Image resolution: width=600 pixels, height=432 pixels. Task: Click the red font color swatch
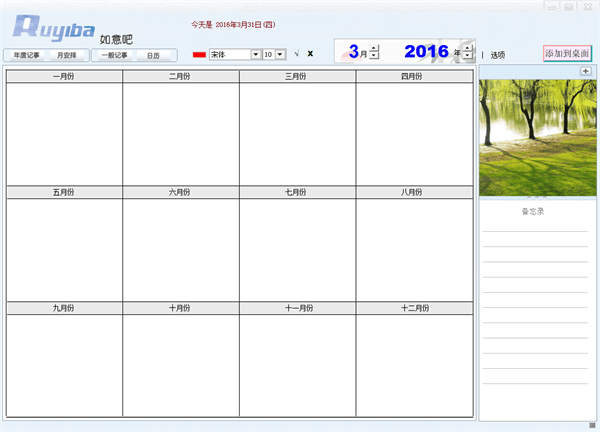pyautogui.click(x=199, y=54)
